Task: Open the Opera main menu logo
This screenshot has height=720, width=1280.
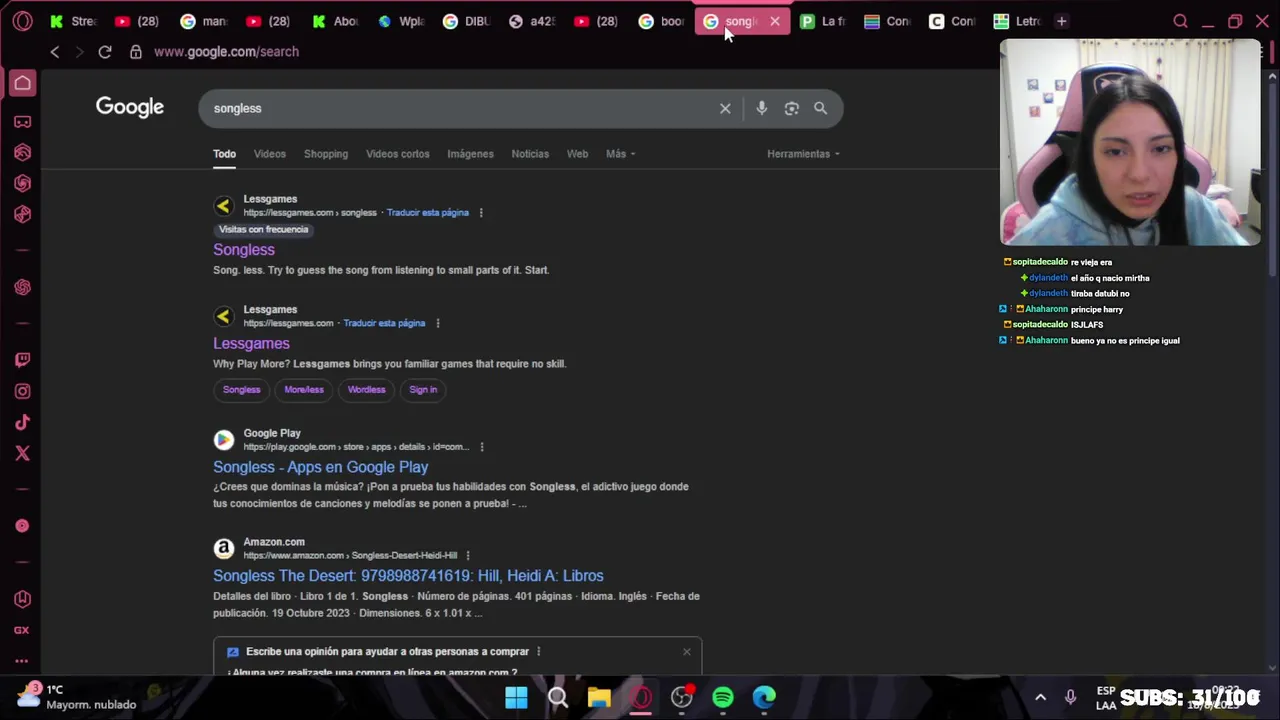Action: tap(22, 21)
